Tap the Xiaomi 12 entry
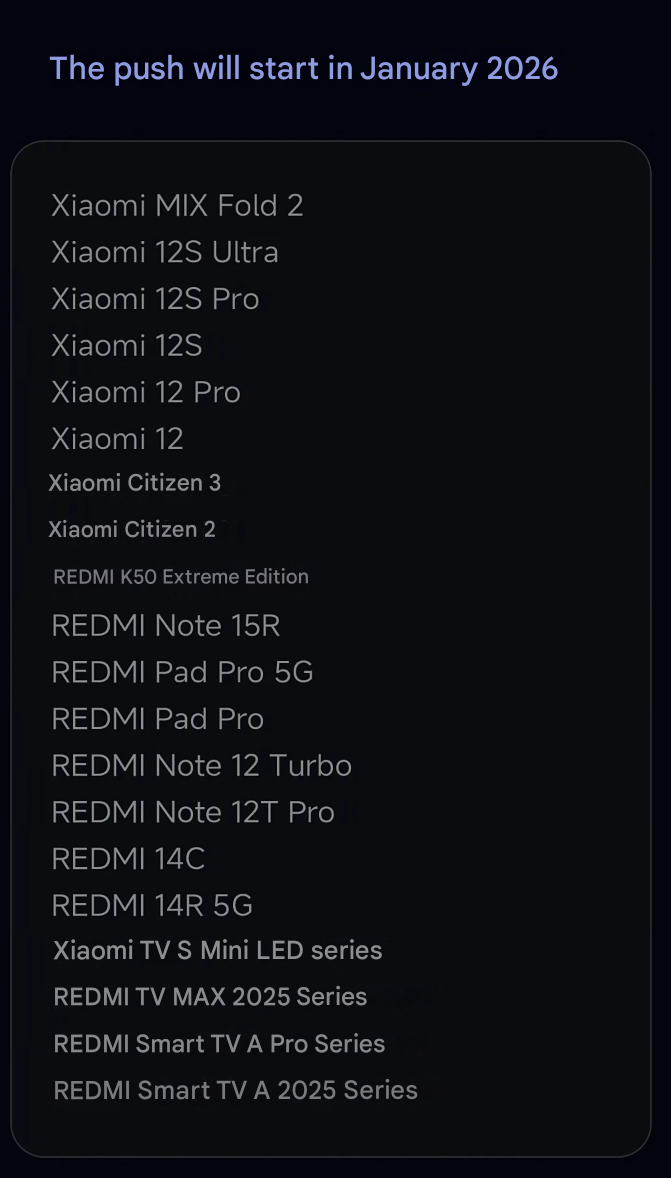Image resolution: width=671 pixels, height=1178 pixels. tap(117, 439)
